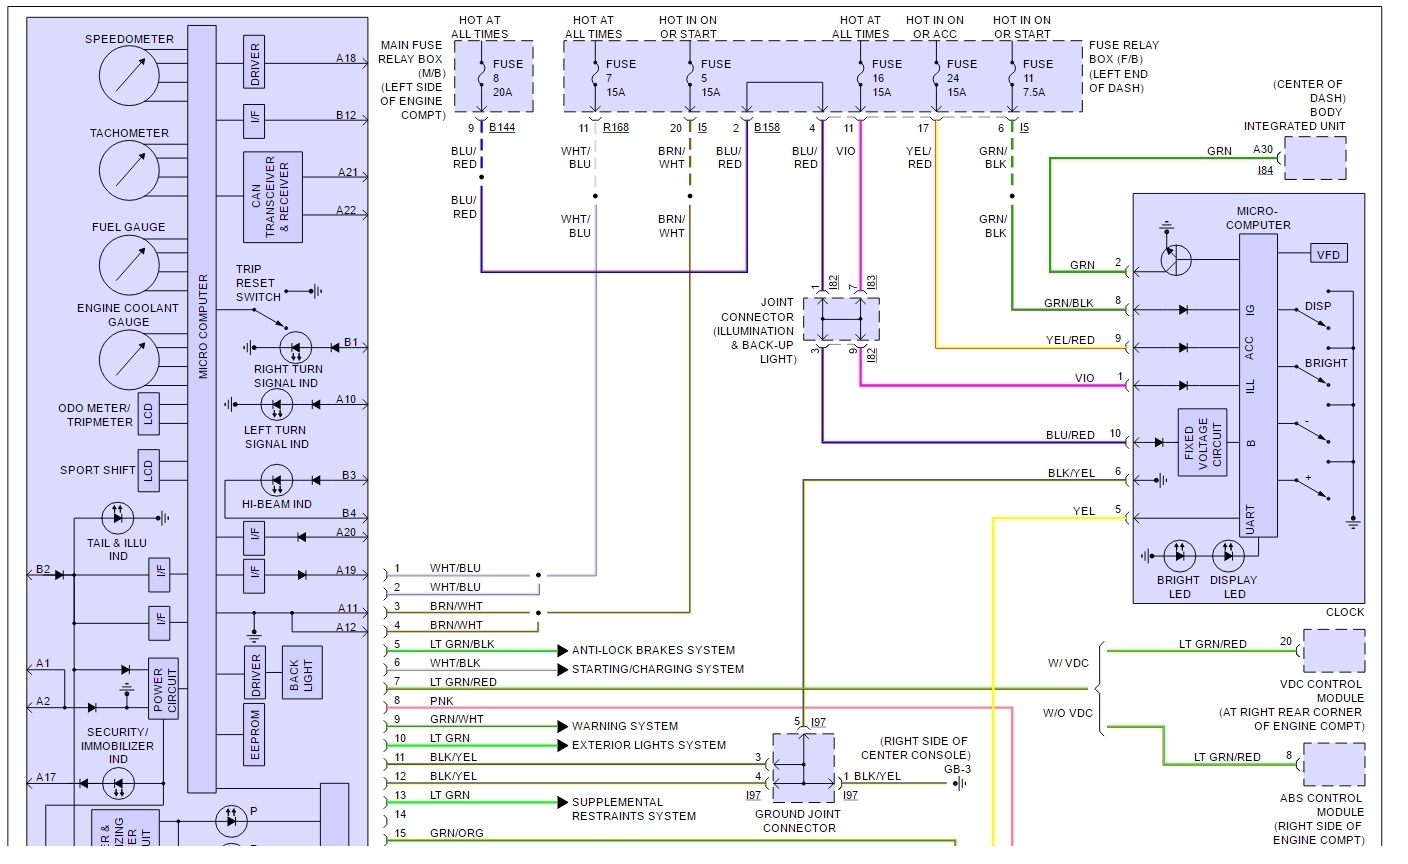The height and width of the screenshot is (864, 1408).
Task: Select the Starting/Charging System reference
Action: click(x=657, y=669)
